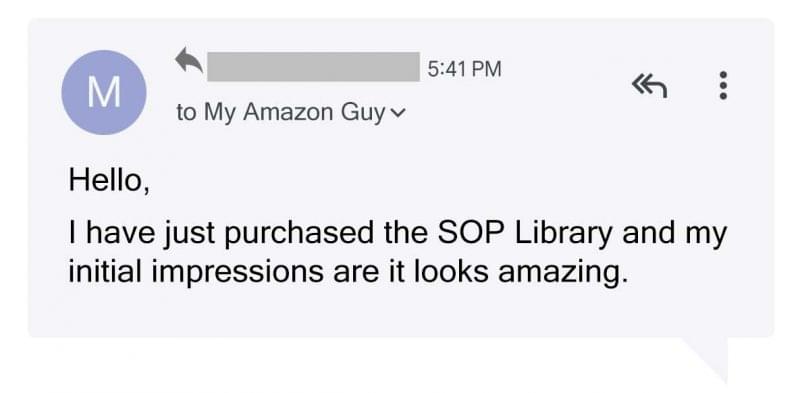Open the three-dot more options menu
800x393 pixels.
[x=722, y=85]
